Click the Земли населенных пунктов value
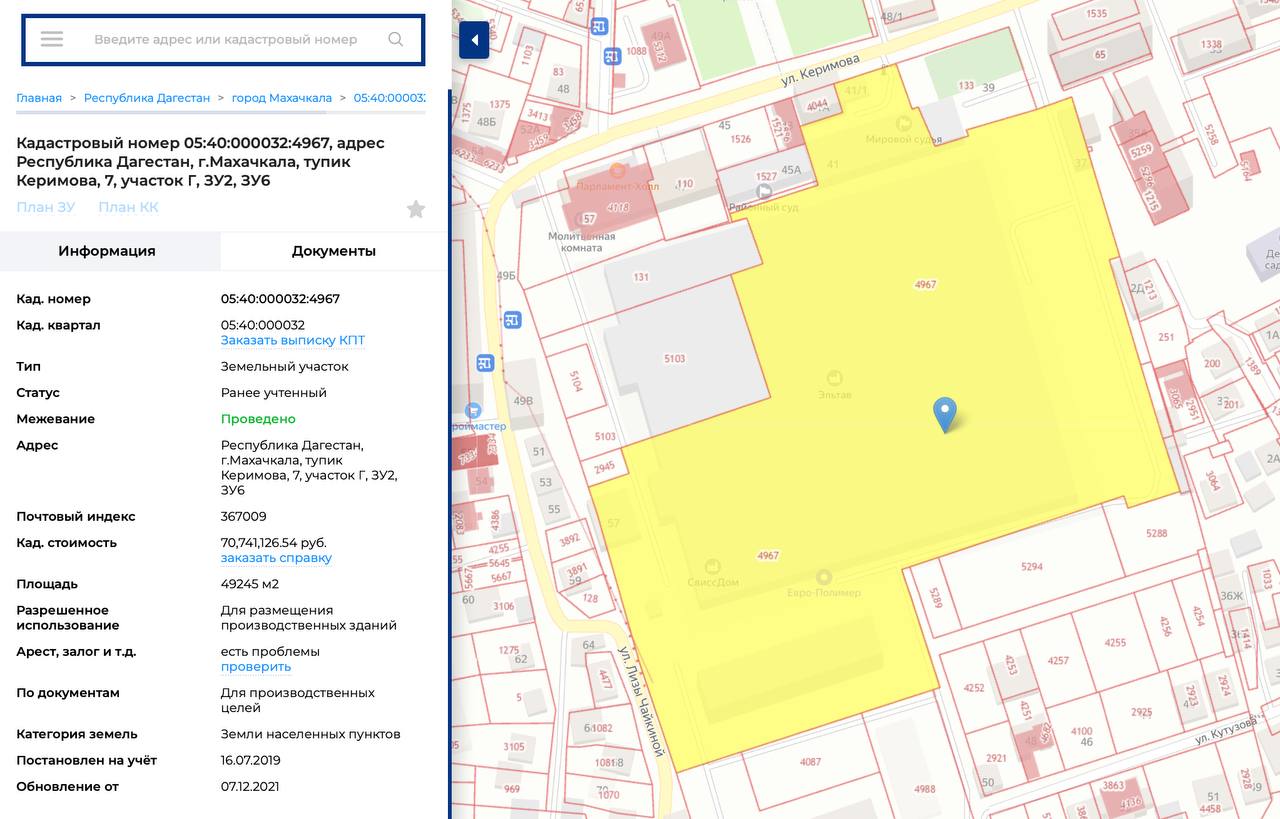The height and width of the screenshot is (819, 1280). pos(311,734)
